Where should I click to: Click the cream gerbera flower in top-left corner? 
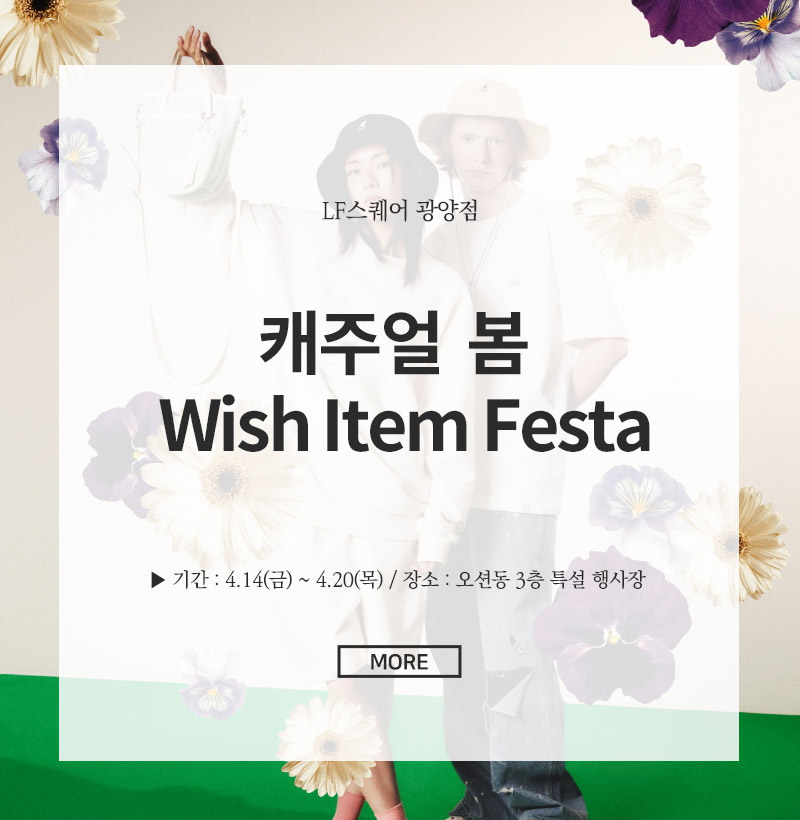(x=52, y=37)
